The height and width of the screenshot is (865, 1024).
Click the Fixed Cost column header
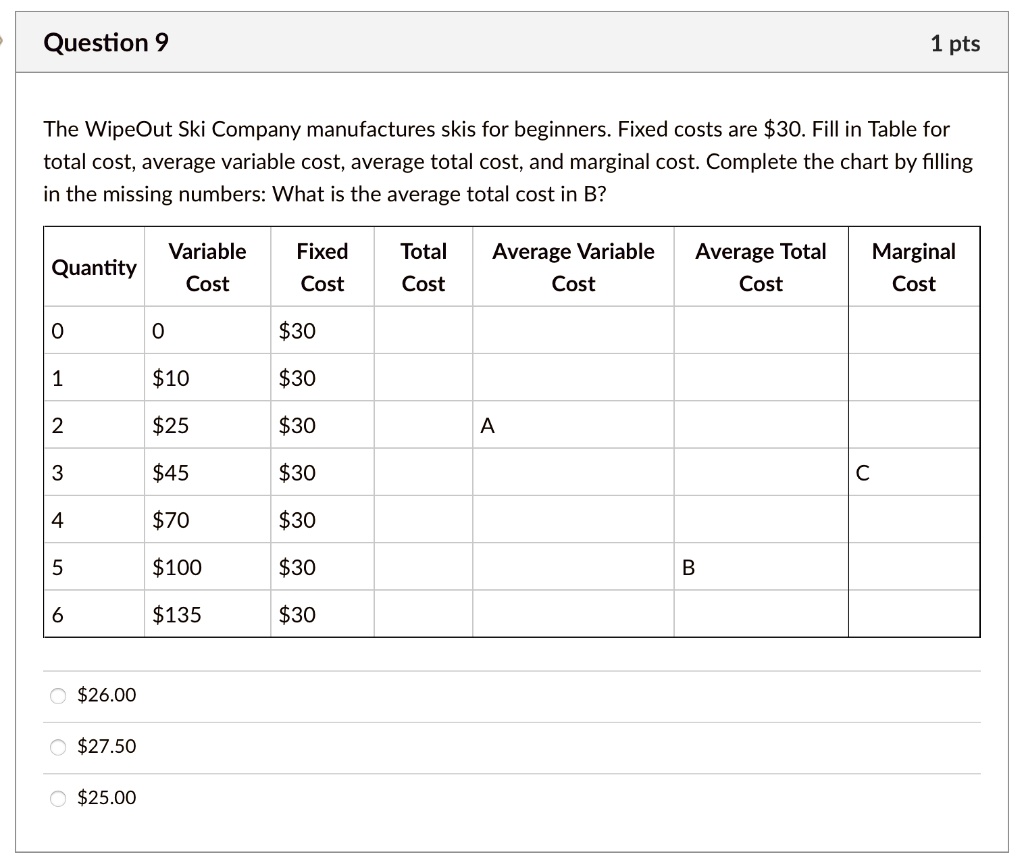(x=322, y=266)
